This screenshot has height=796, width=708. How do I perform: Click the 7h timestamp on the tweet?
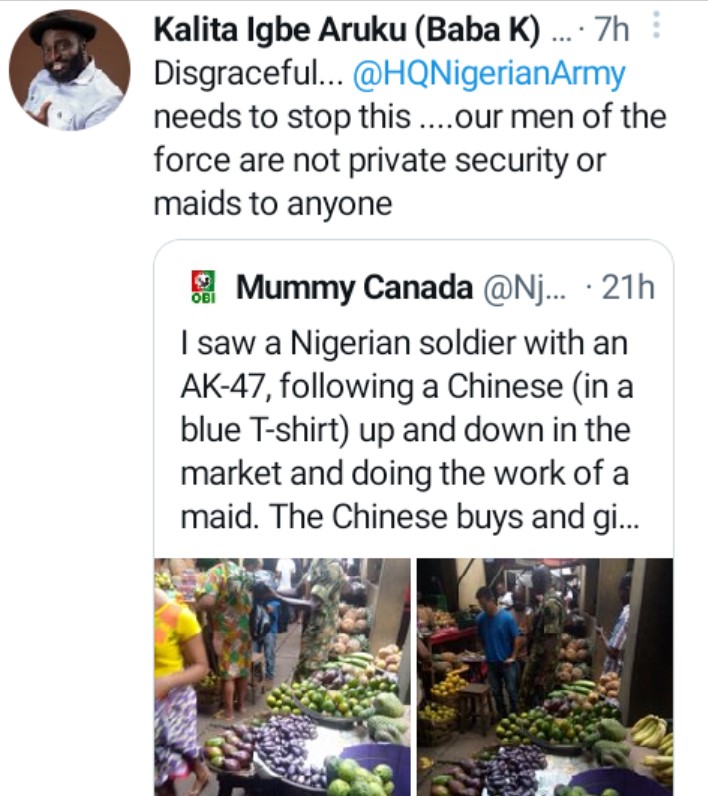coord(611,31)
